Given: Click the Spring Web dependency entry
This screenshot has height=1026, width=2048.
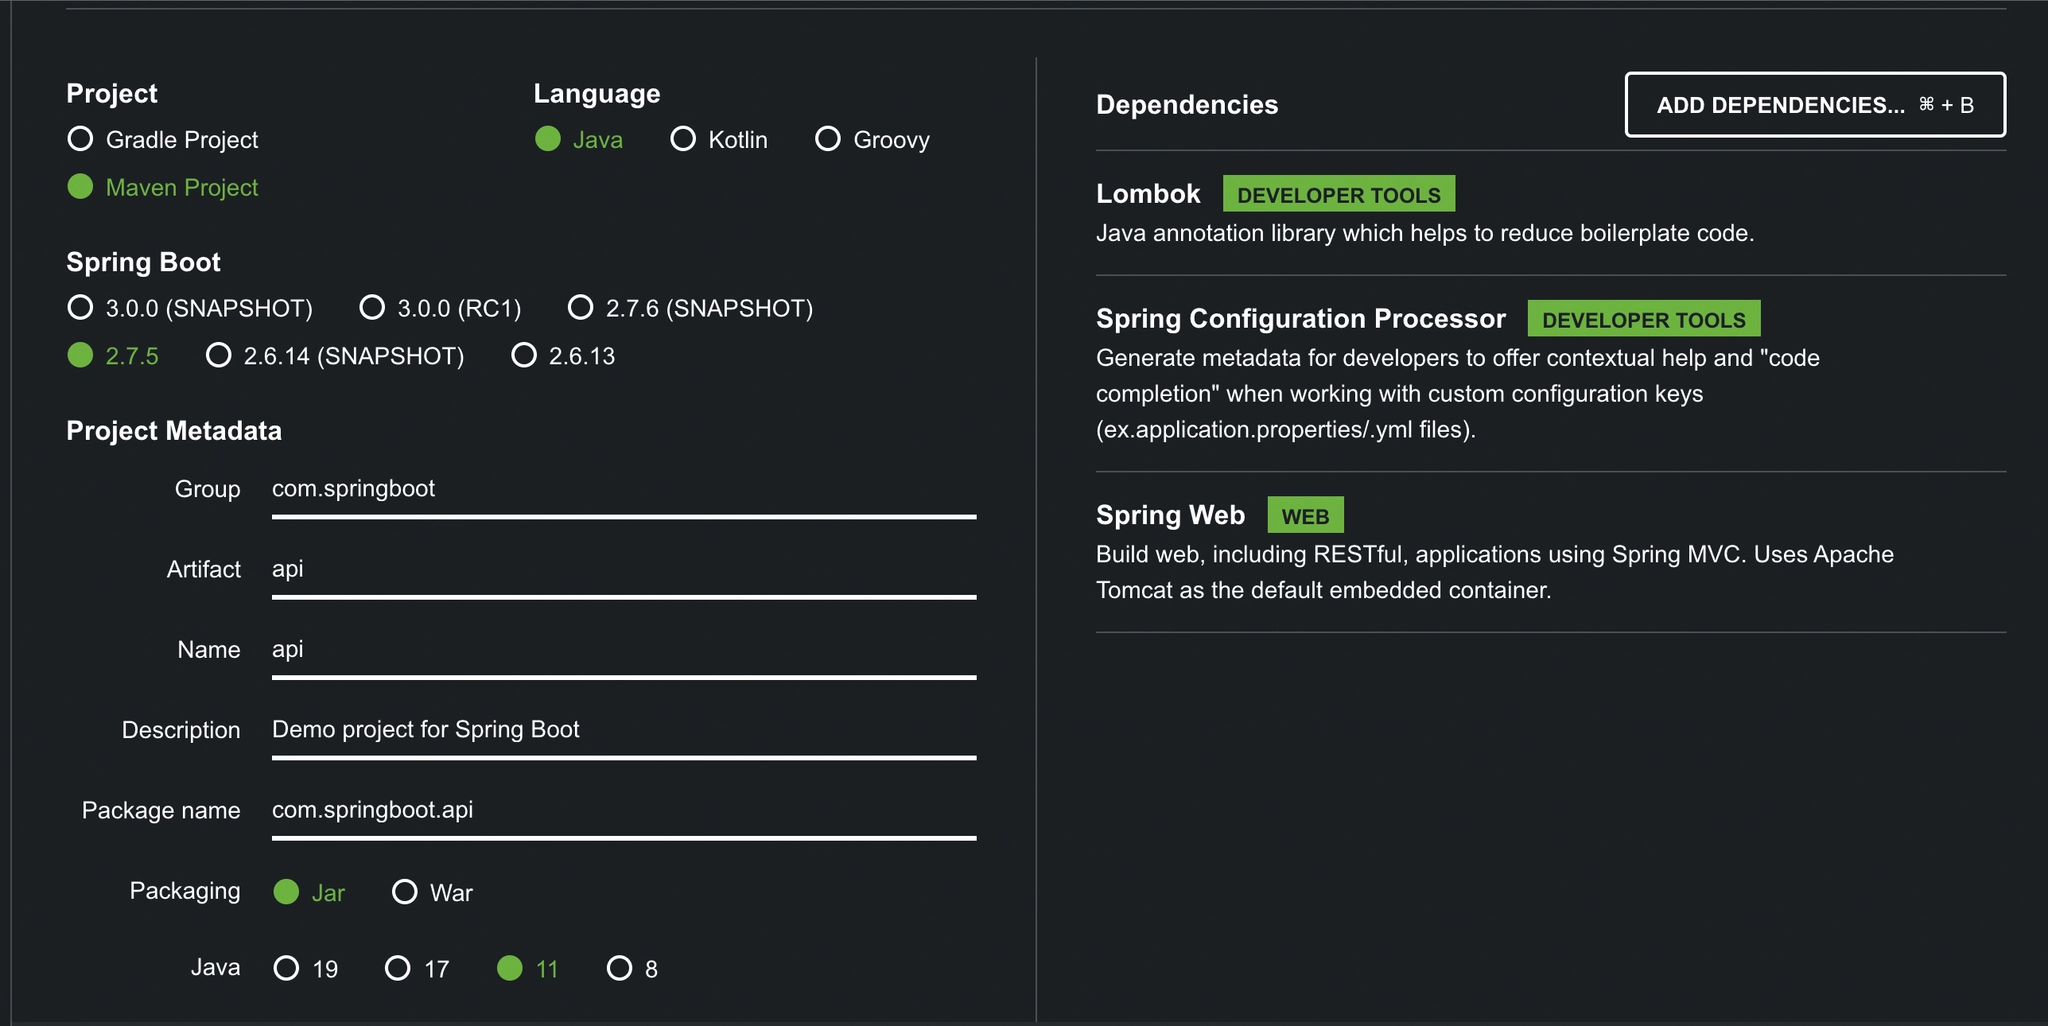Looking at the screenshot, I should point(1170,515).
